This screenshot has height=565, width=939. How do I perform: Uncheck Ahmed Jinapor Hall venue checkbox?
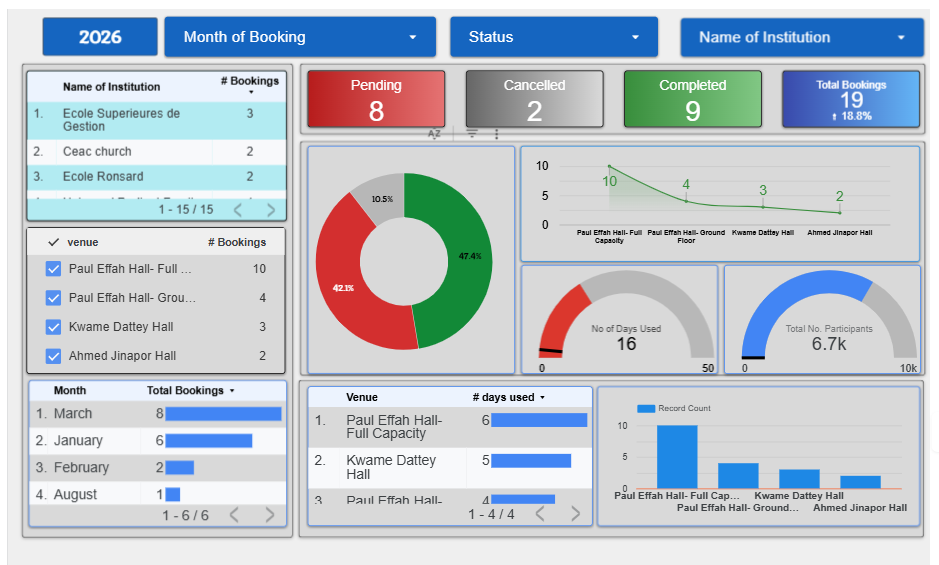(54, 356)
